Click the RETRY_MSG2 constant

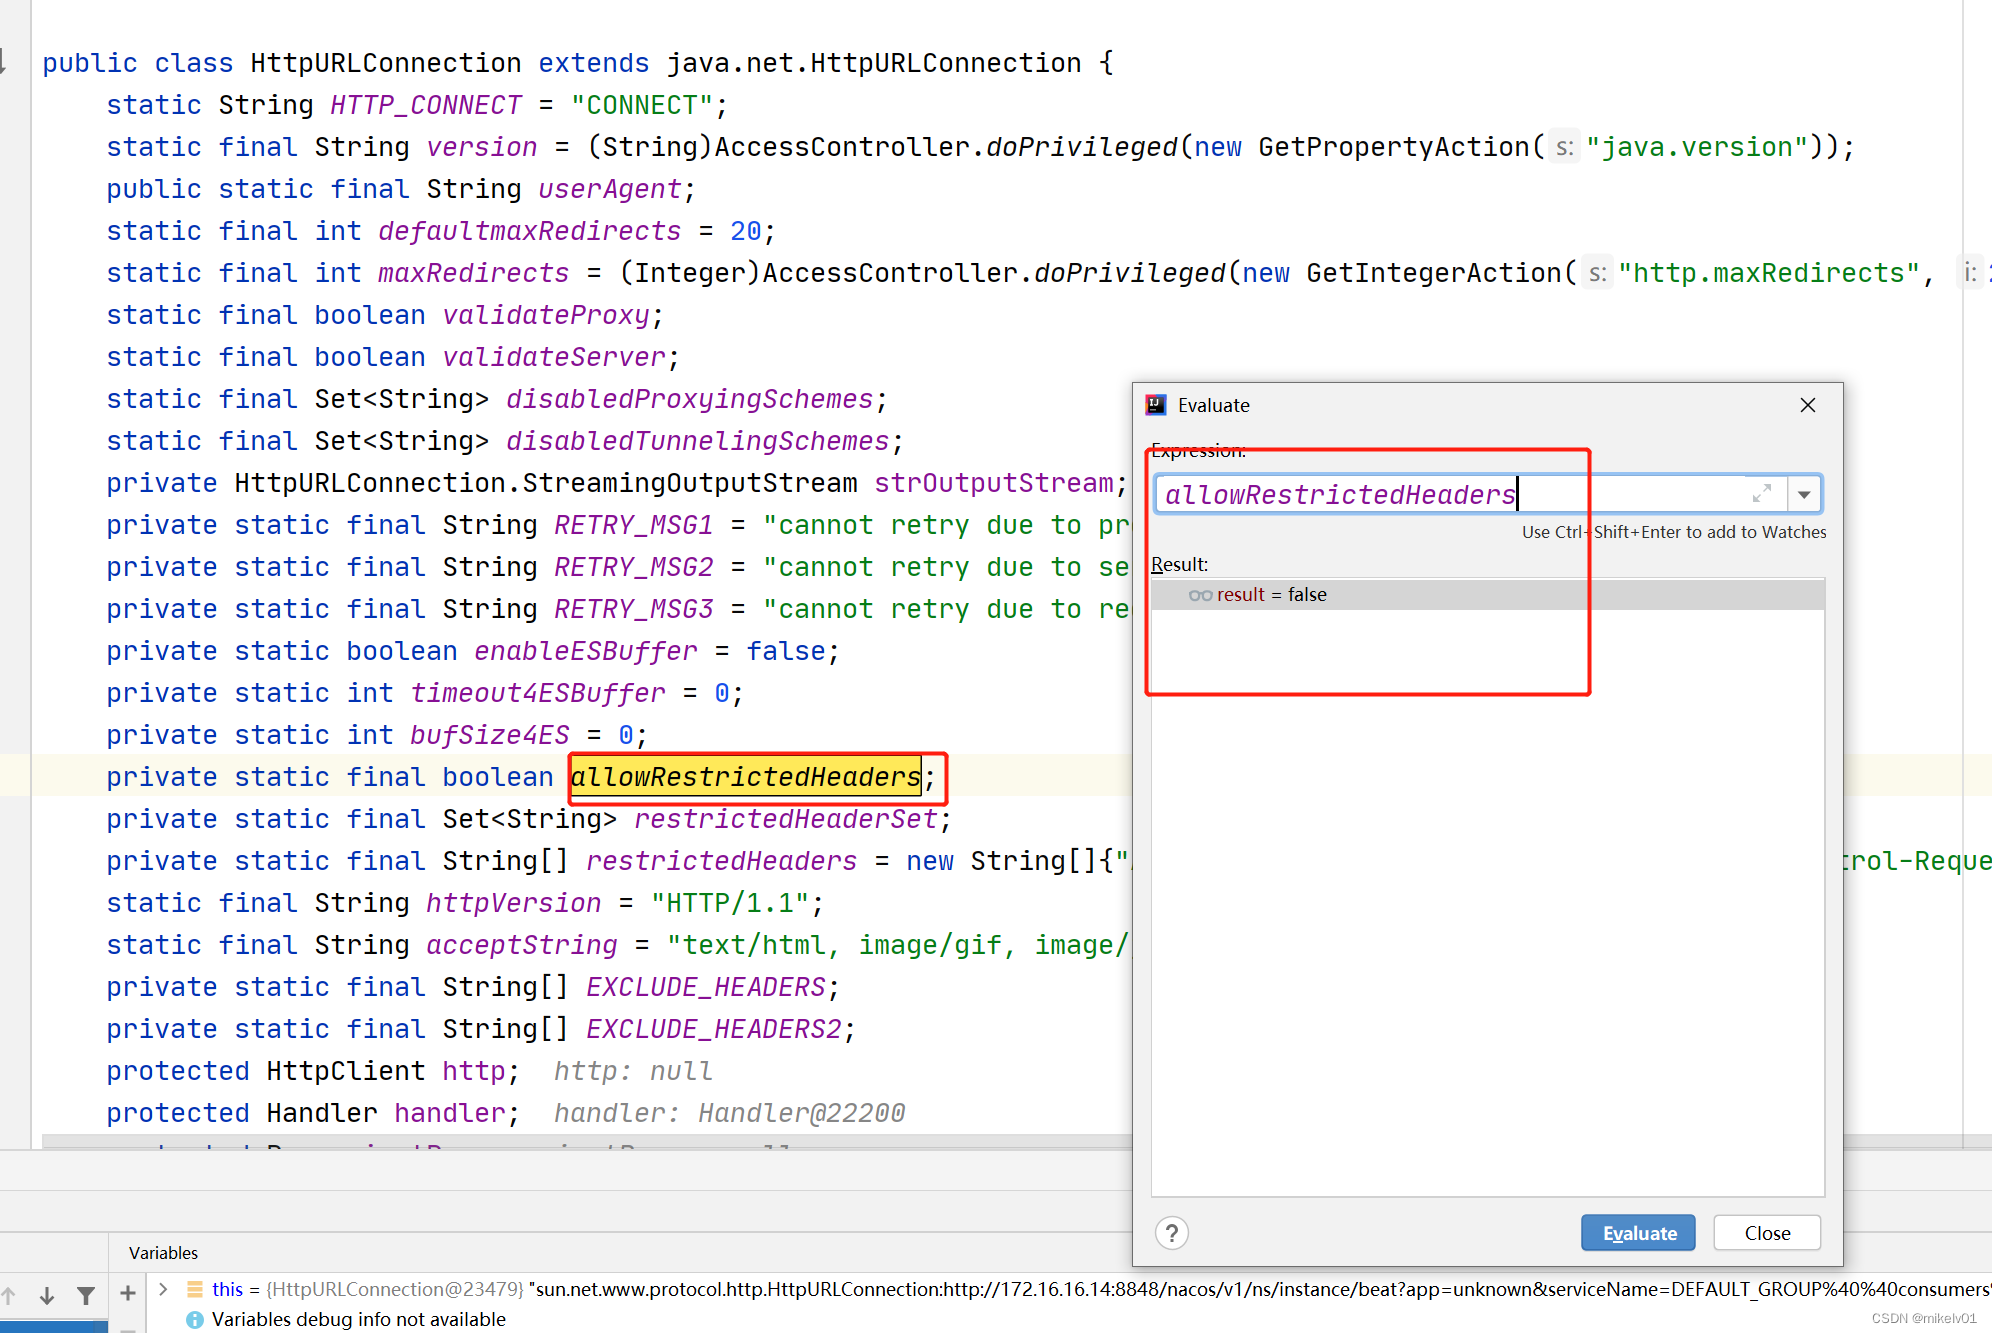634,567
